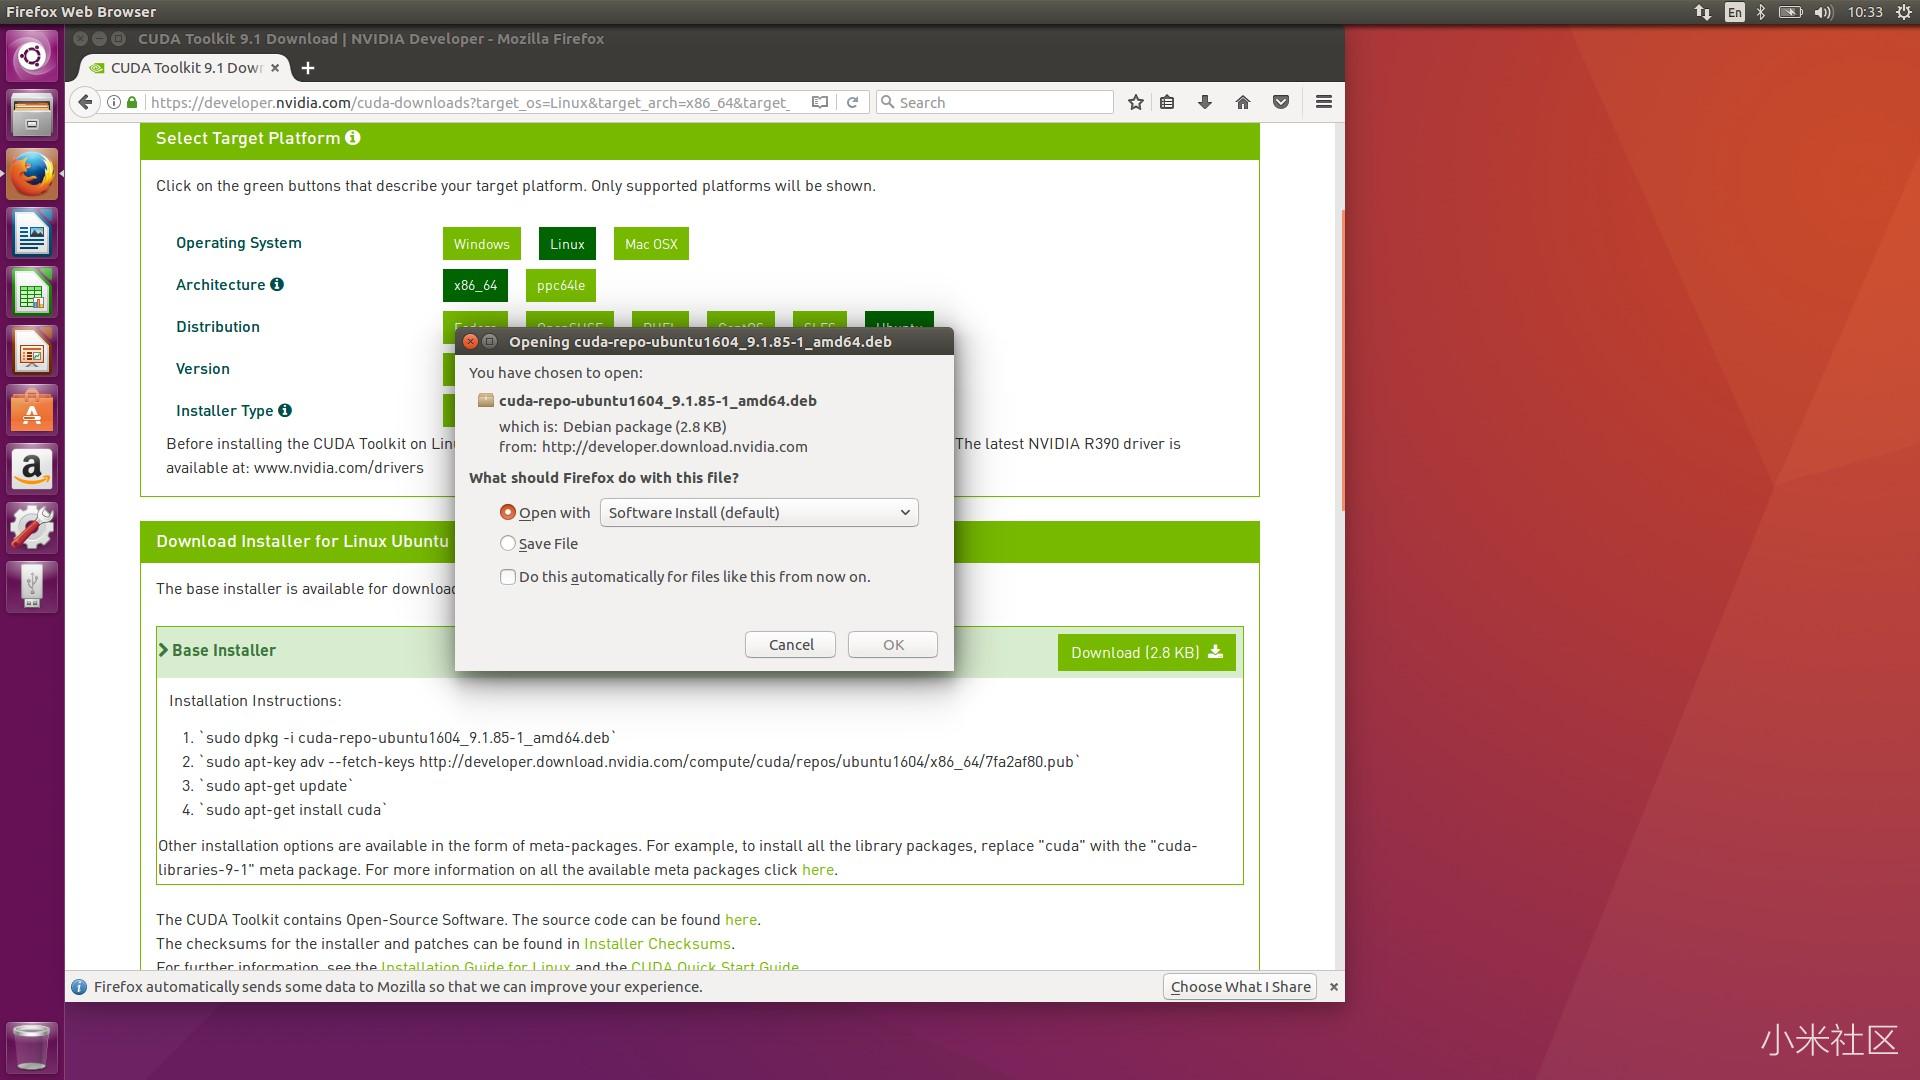Viewport: 1920px width, 1080px height.
Task: Click OK in download dialog
Action: point(893,644)
